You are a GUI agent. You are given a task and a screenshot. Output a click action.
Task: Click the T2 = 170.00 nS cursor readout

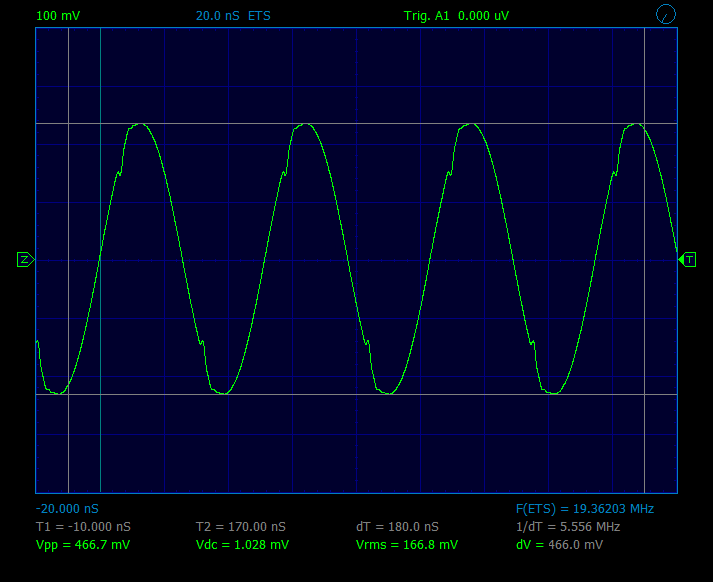click(x=241, y=527)
